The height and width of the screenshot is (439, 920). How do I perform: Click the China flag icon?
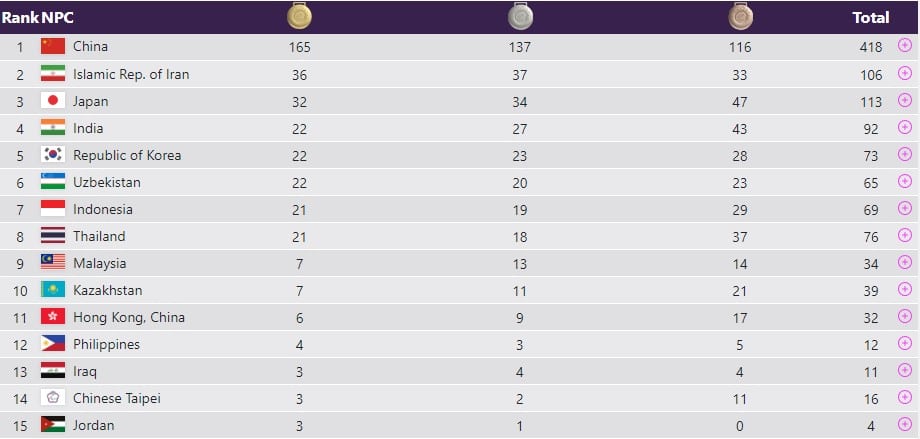[x=53, y=47]
